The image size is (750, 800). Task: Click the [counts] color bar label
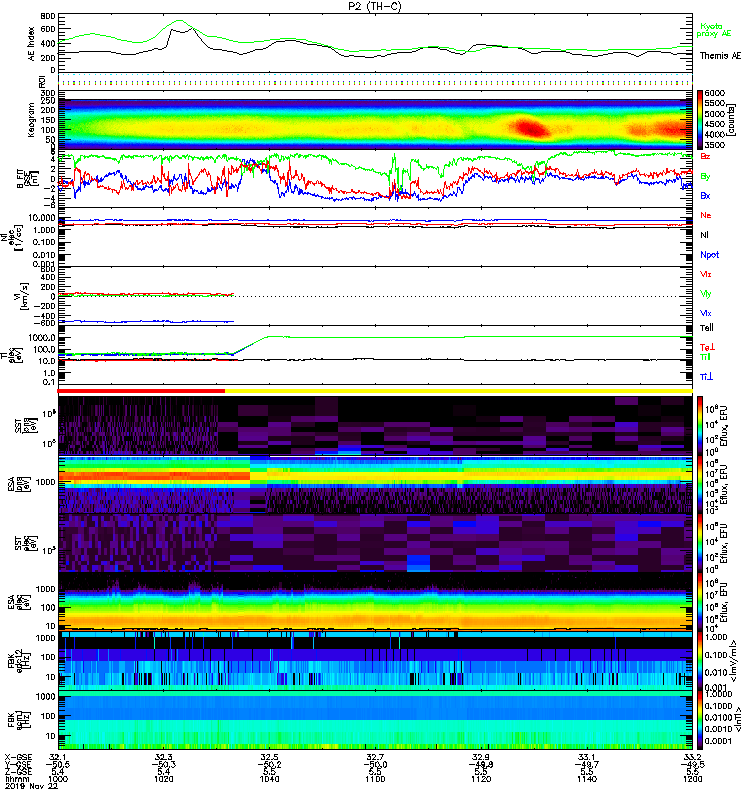click(732, 120)
